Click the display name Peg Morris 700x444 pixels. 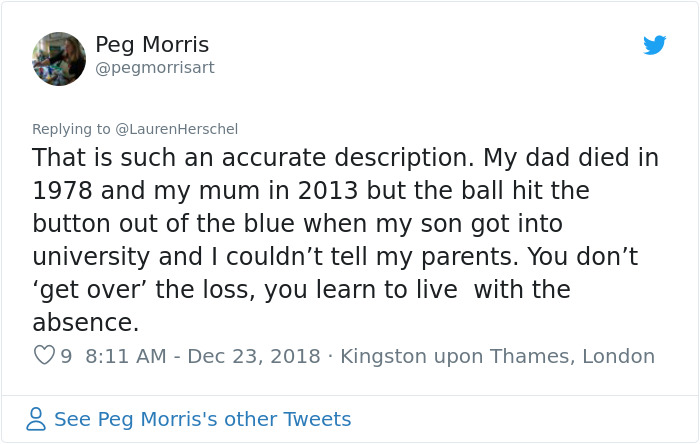152,45
